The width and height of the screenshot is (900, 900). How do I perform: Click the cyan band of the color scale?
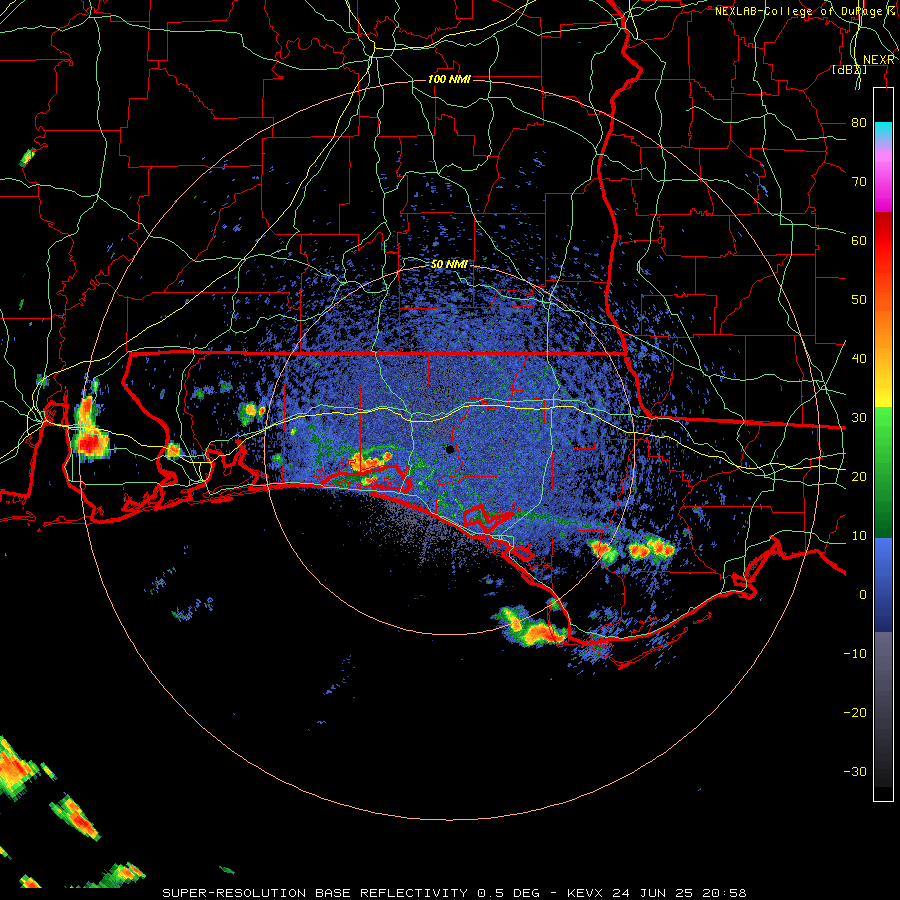883,132
